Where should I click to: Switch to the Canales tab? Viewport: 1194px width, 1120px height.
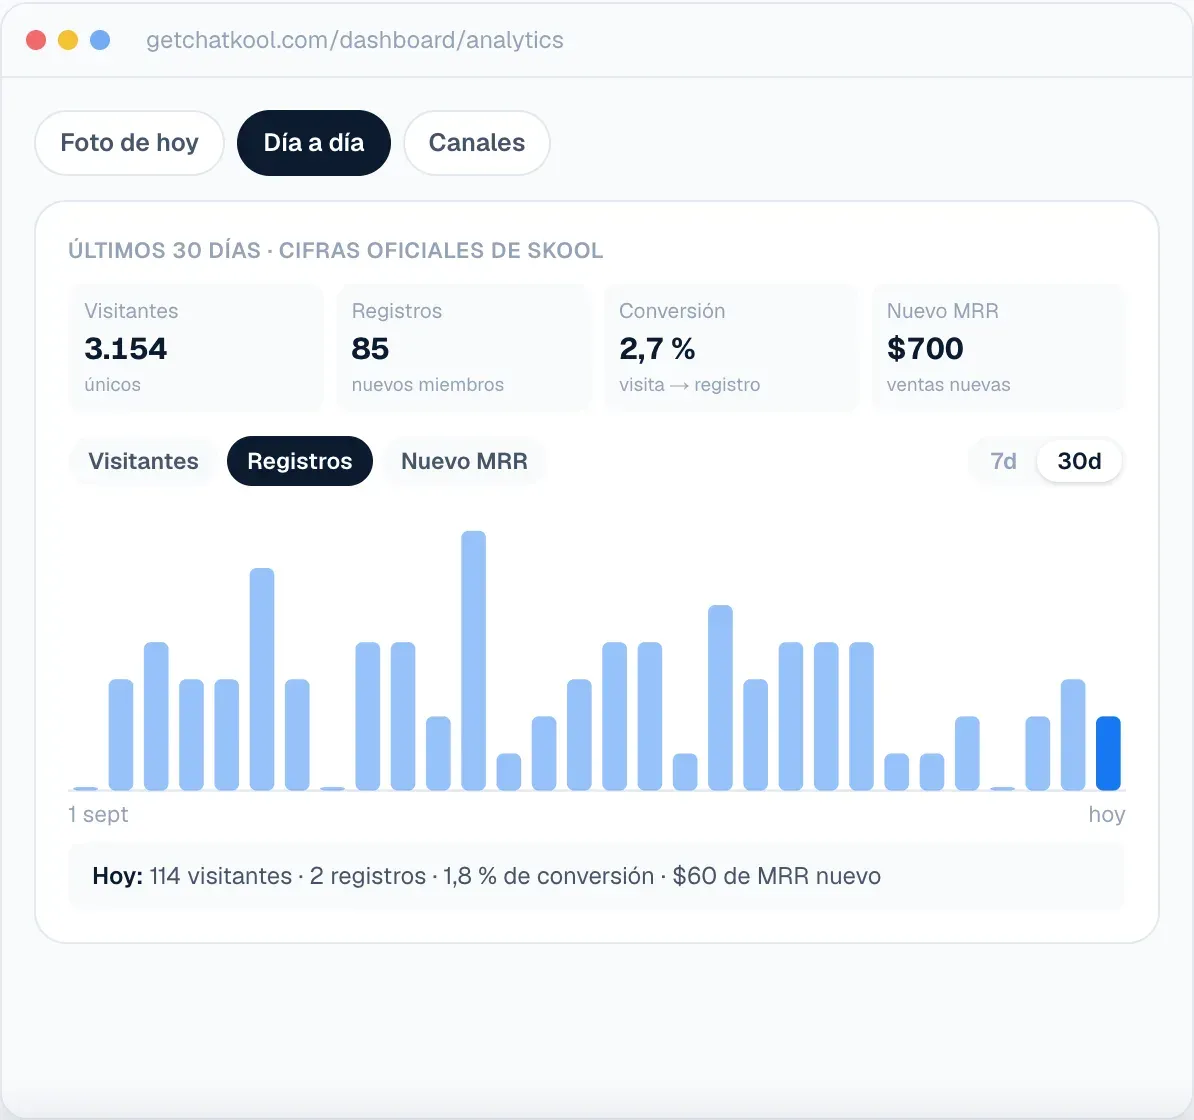pos(477,143)
